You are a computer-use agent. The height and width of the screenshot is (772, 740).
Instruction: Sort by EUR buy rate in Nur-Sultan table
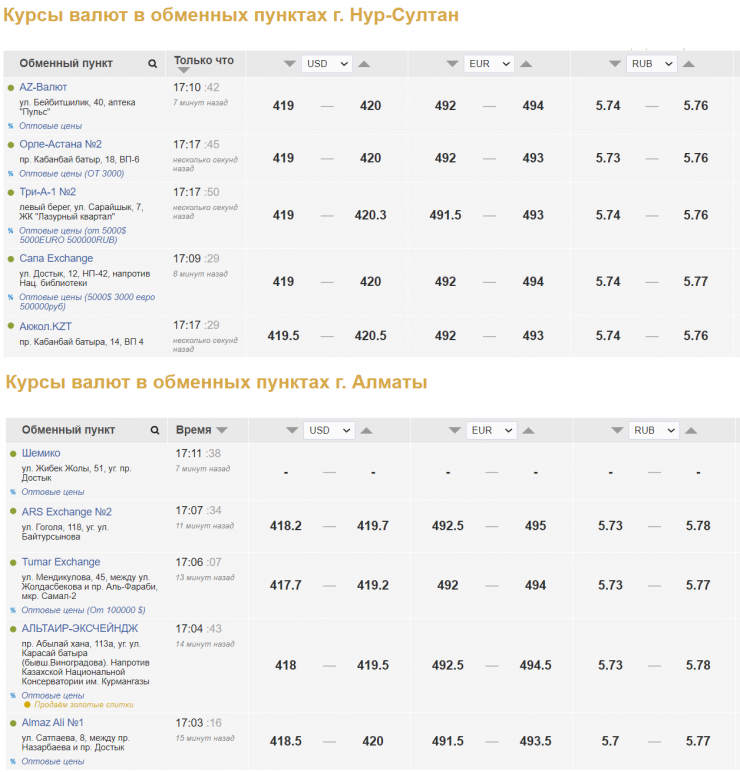click(x=452, y=64)
